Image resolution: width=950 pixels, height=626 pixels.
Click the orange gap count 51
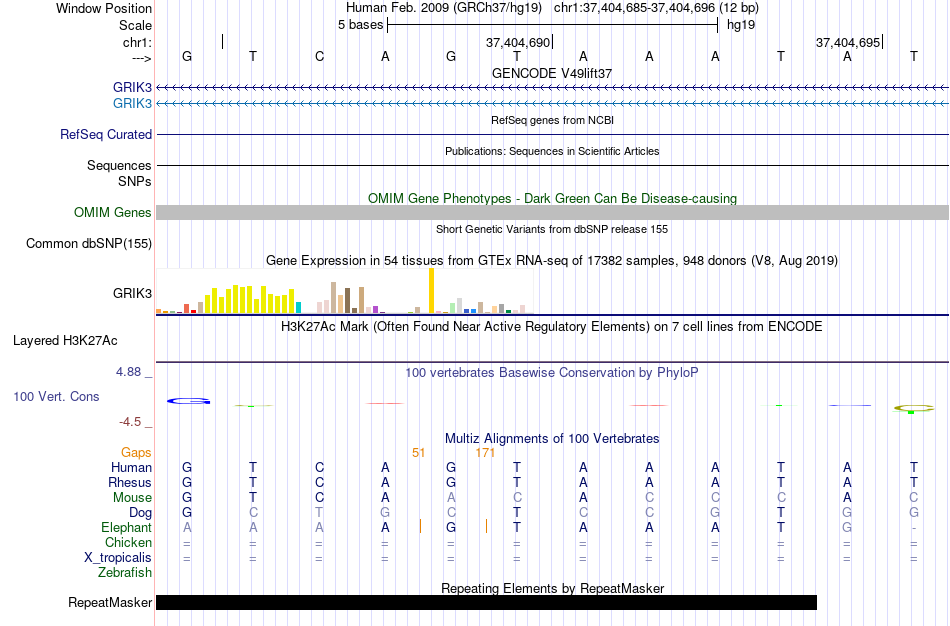[x=418, y=453]
